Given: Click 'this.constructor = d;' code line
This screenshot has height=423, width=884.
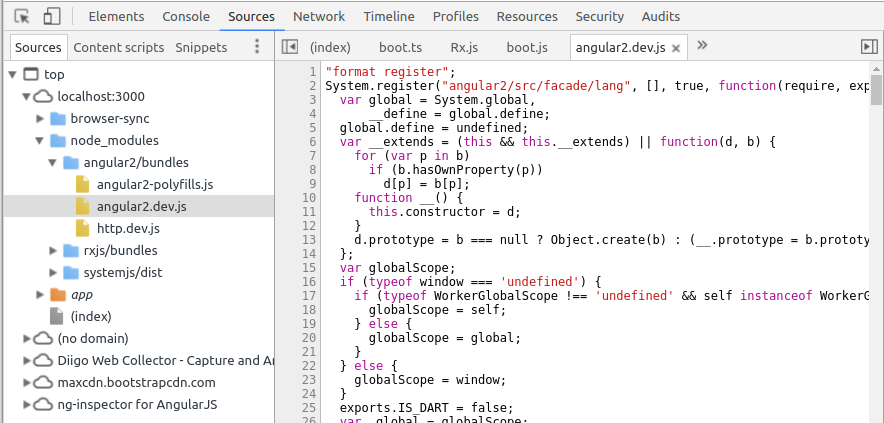Looking at the screenshot, I should coord(445,212).
